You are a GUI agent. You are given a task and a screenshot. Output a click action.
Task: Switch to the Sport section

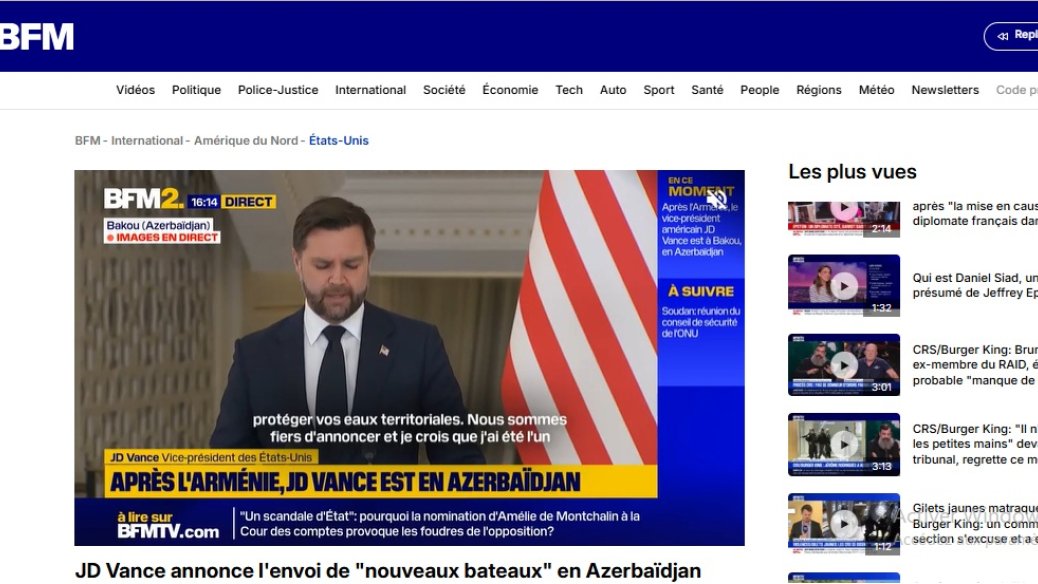pyautogui.click(x=658, y=89)
